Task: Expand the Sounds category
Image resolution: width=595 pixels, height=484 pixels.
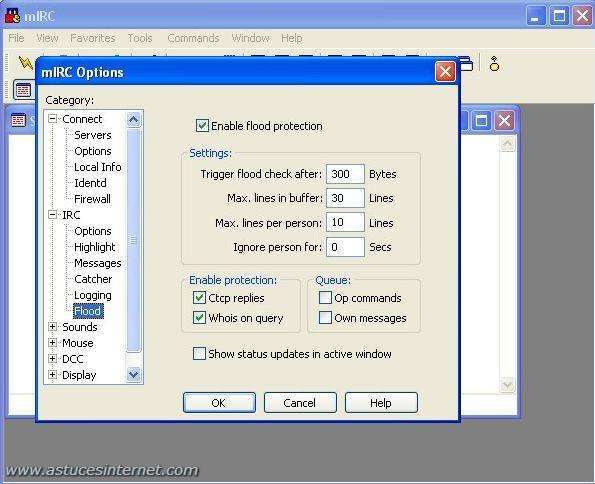Action: (x=53, y=326)
